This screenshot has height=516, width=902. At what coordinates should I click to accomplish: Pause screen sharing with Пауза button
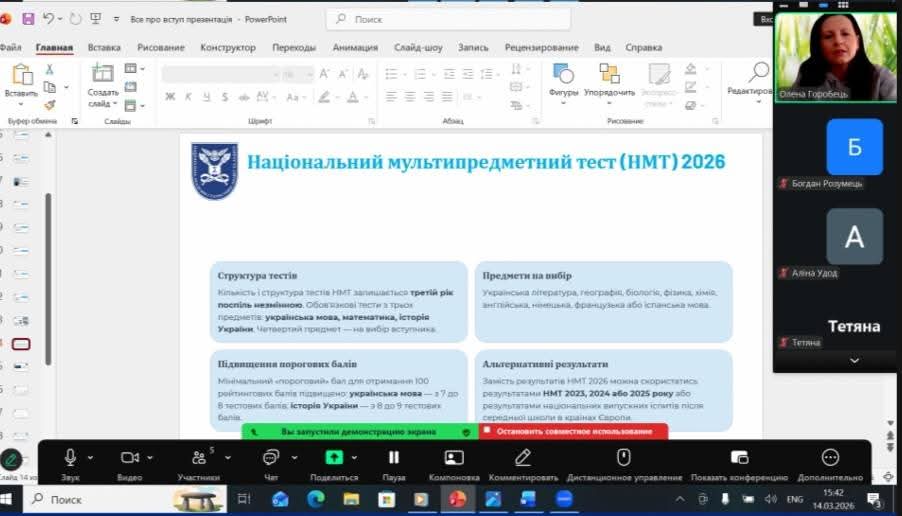click(x=394, y=458)
